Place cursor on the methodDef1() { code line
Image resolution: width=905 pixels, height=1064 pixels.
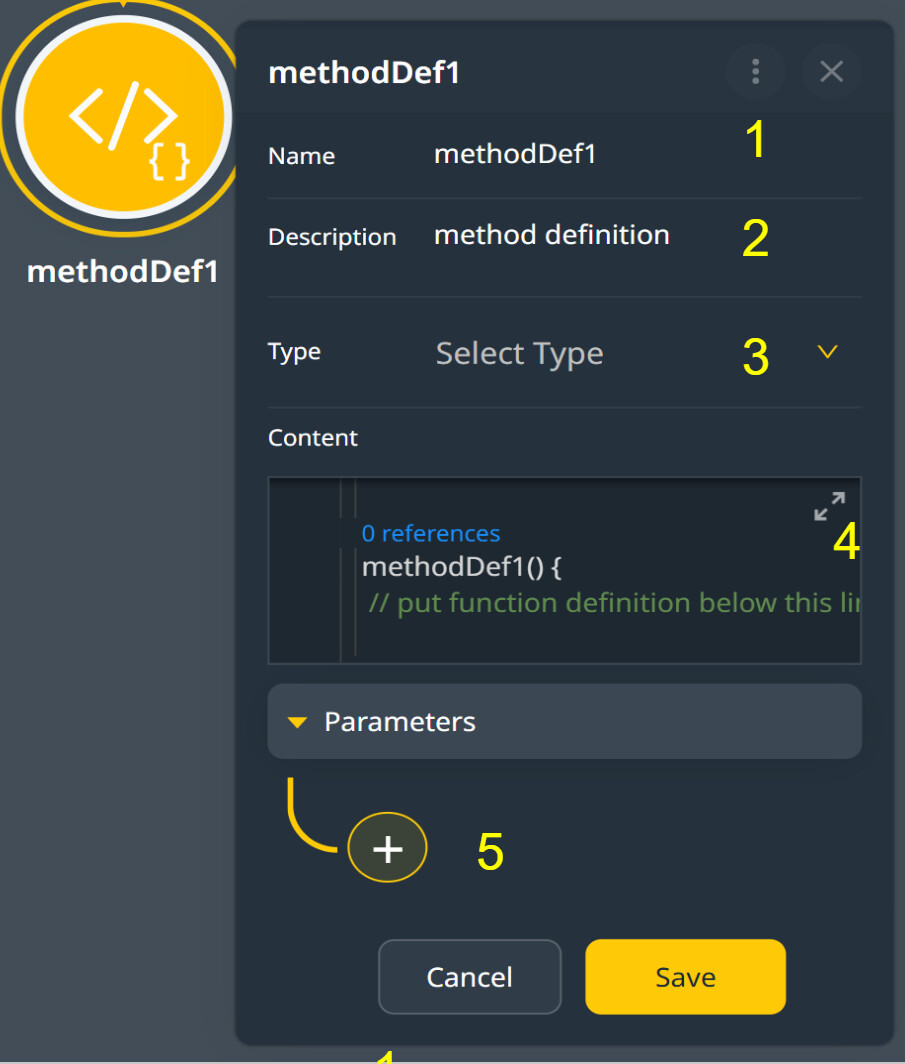461,567
